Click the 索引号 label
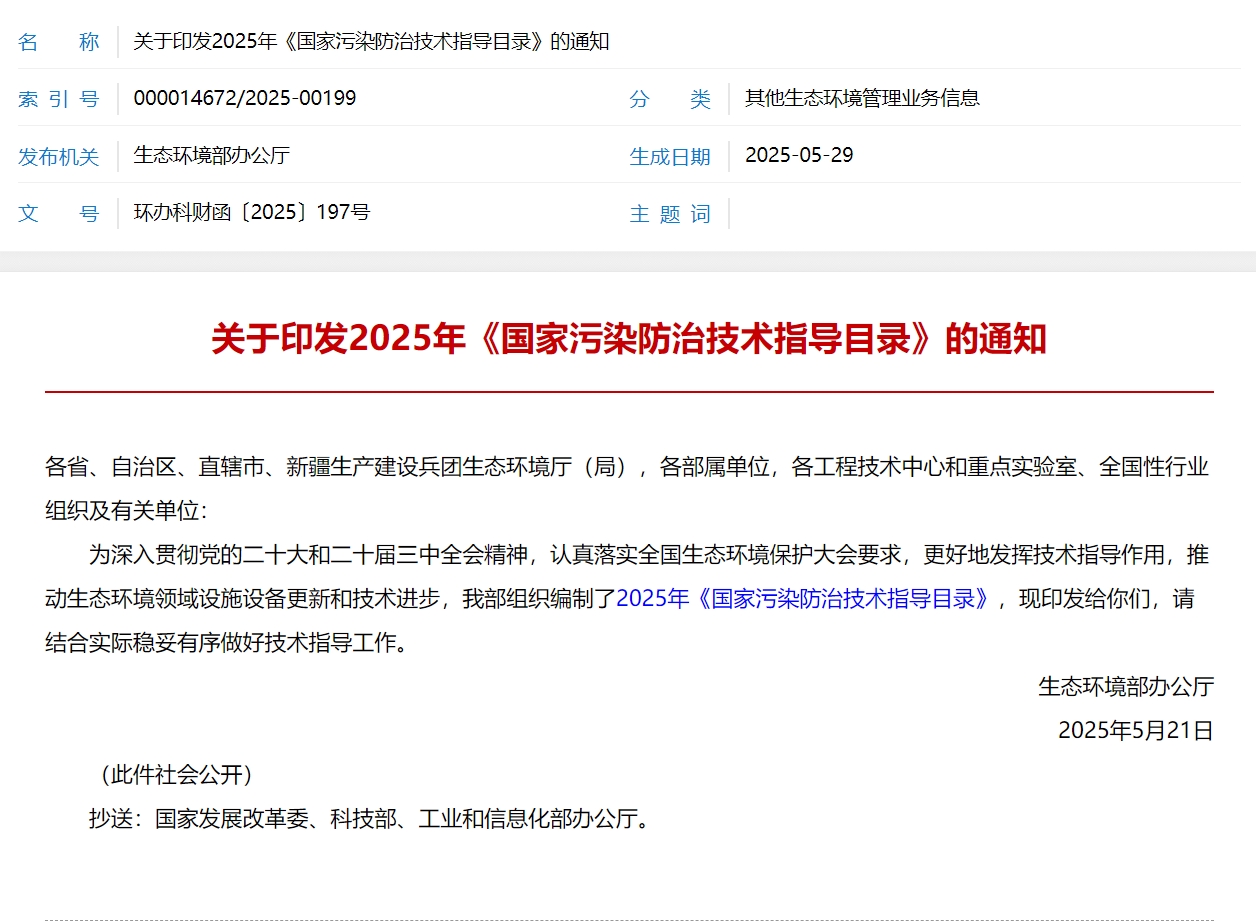Viewport: 1256px width, 922px height. [x=59, y=99]
